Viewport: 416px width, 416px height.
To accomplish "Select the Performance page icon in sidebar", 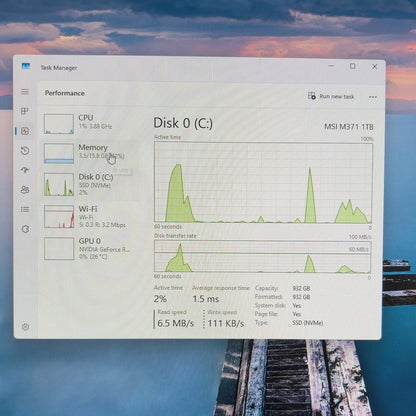I will pos(25,131).
